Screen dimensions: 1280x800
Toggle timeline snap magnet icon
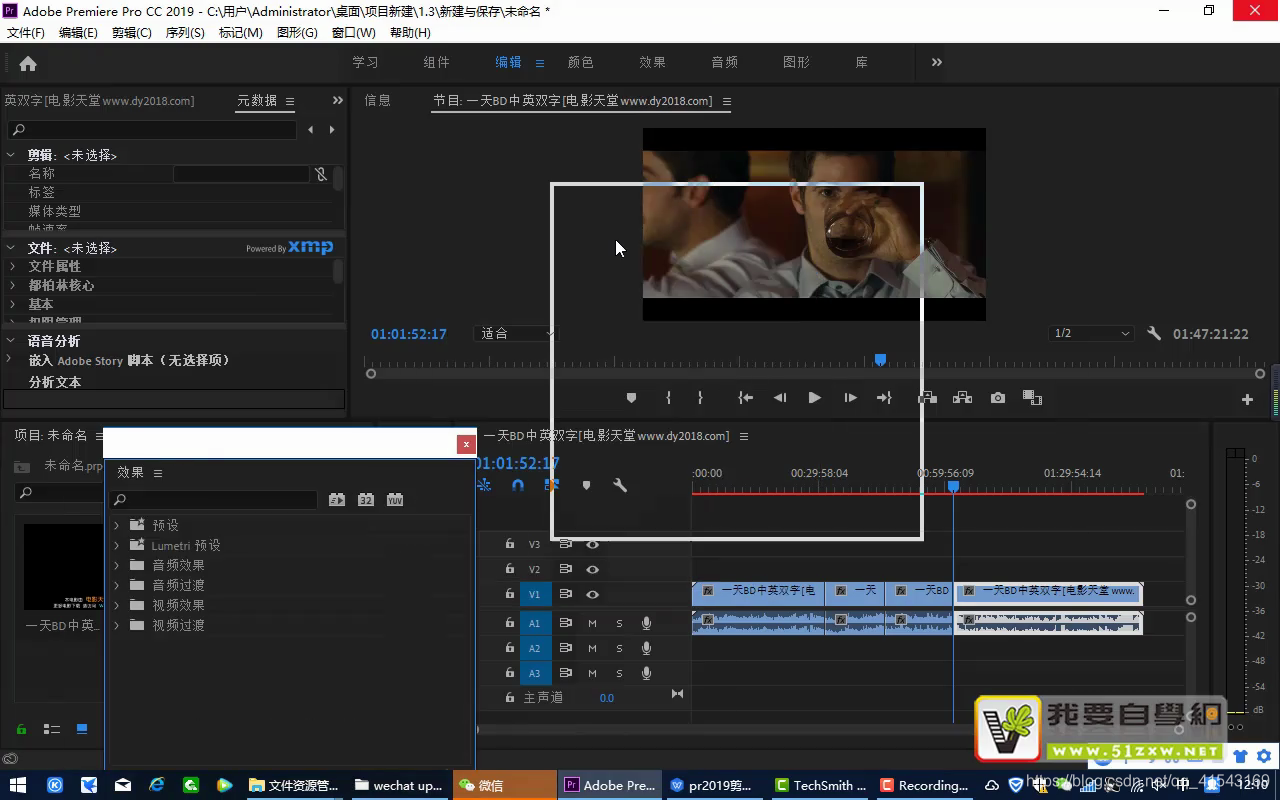517,485
